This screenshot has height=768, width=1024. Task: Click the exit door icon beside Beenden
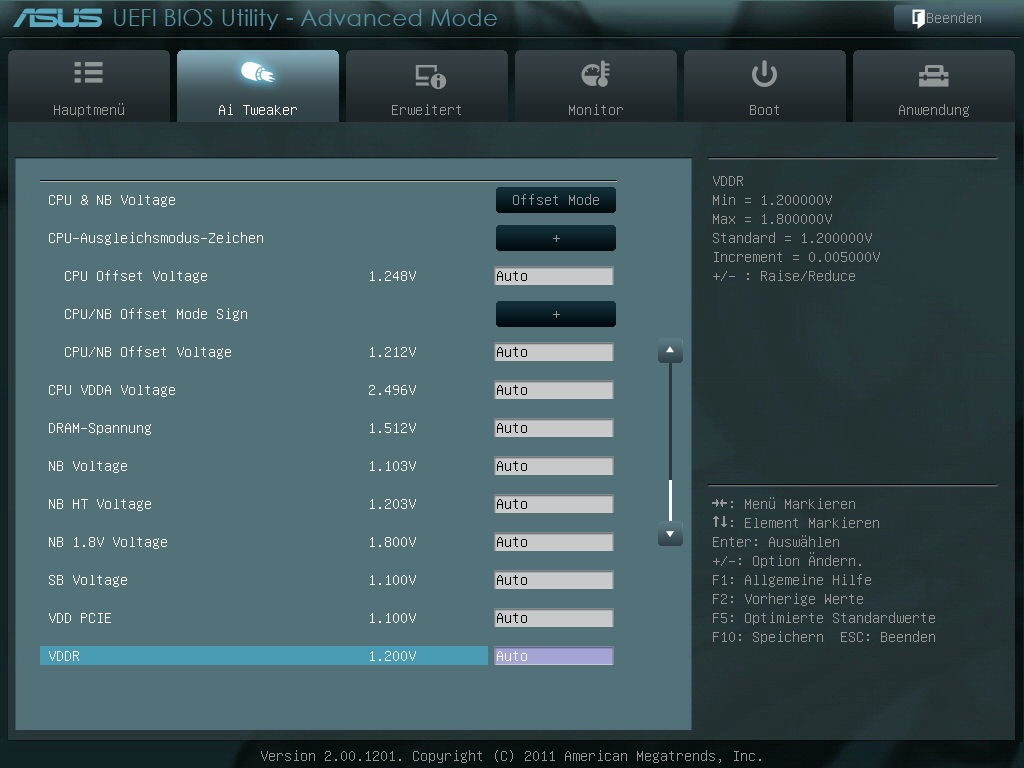(x=918, y=18)
